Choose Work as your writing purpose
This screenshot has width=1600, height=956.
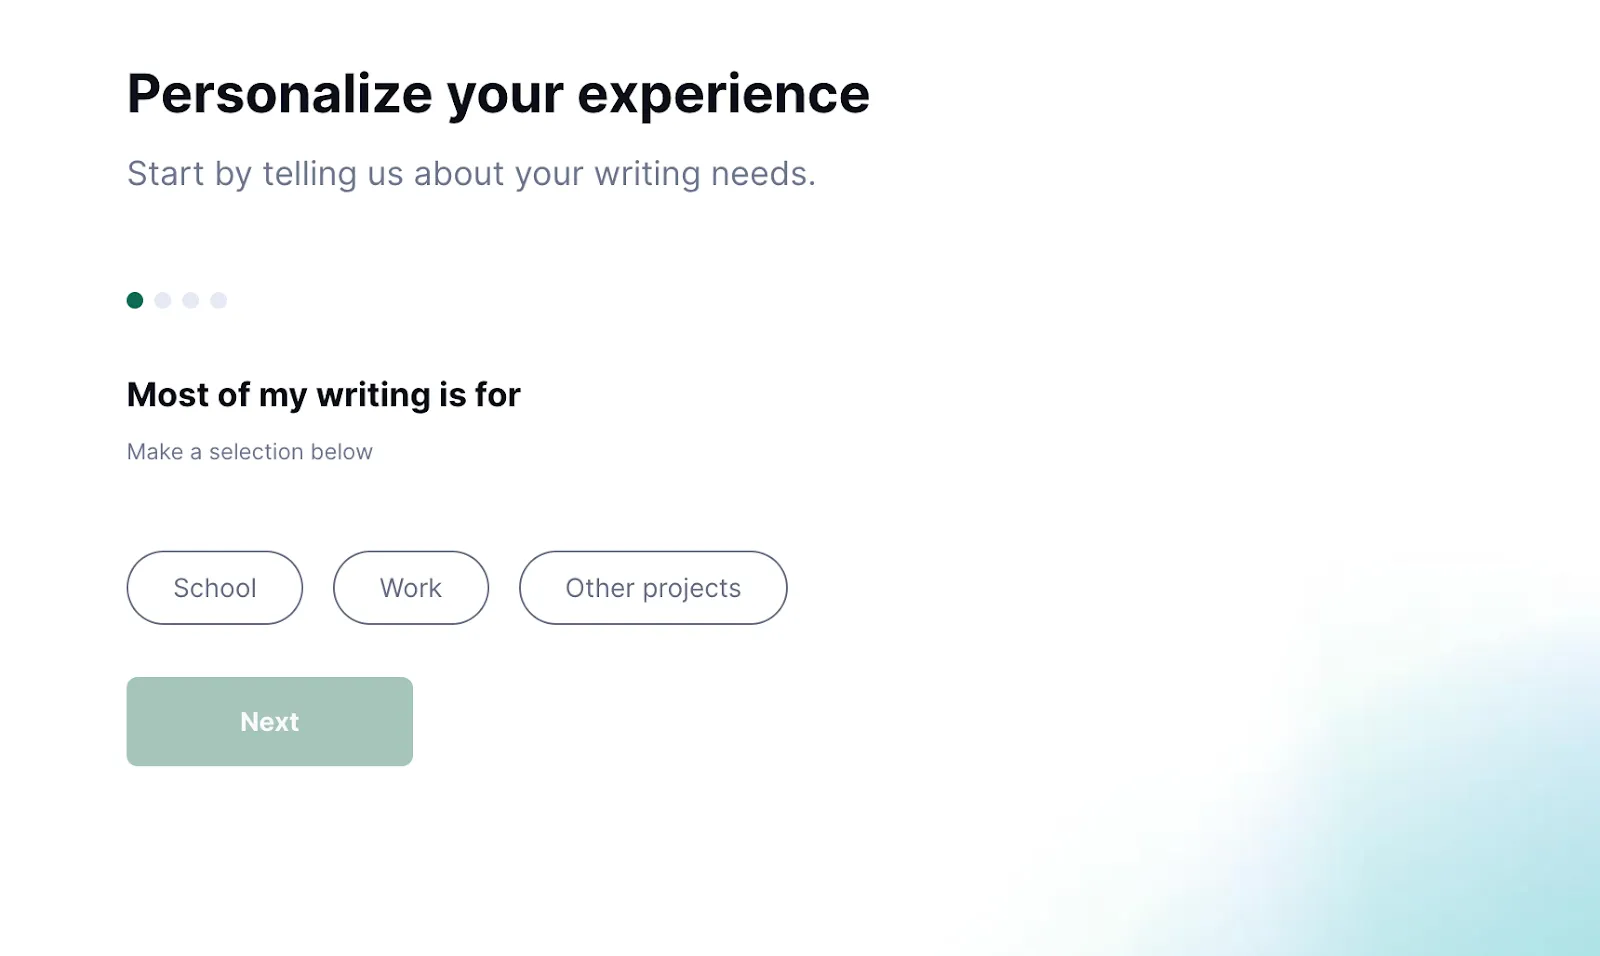[410, 588]
